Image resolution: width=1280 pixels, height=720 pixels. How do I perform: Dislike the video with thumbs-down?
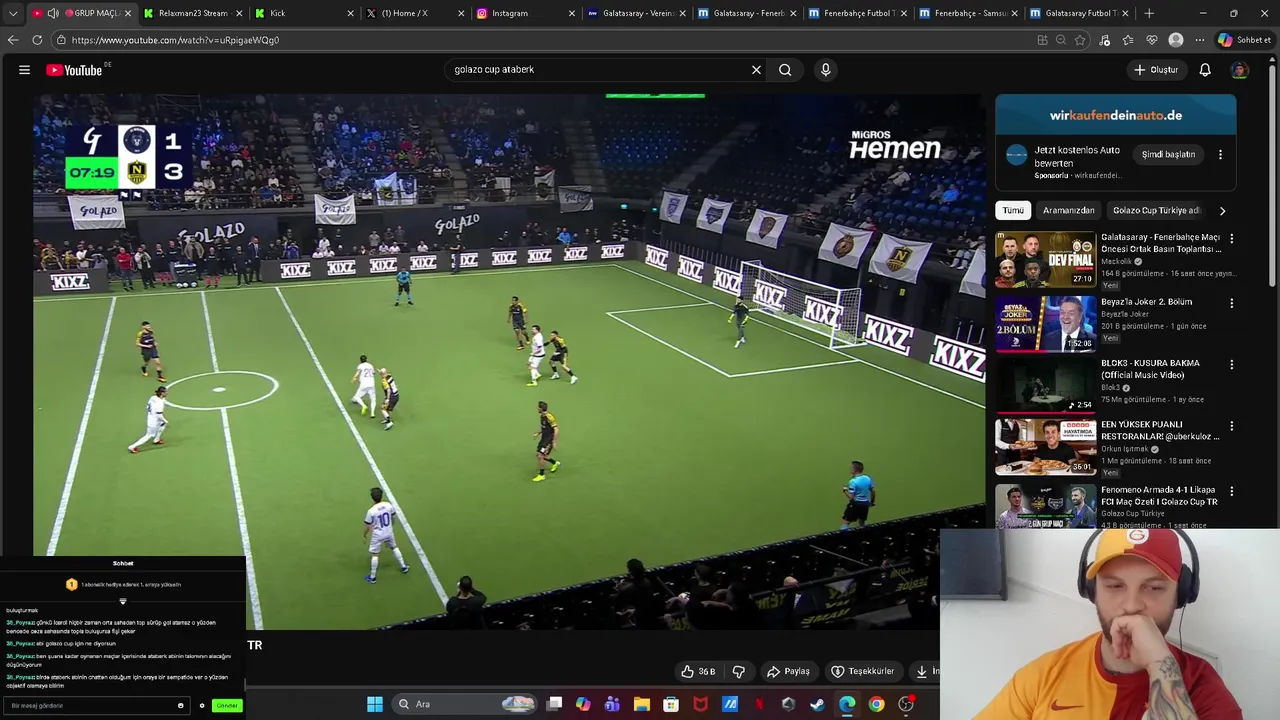pyautogui.click(x=739, y=671)
